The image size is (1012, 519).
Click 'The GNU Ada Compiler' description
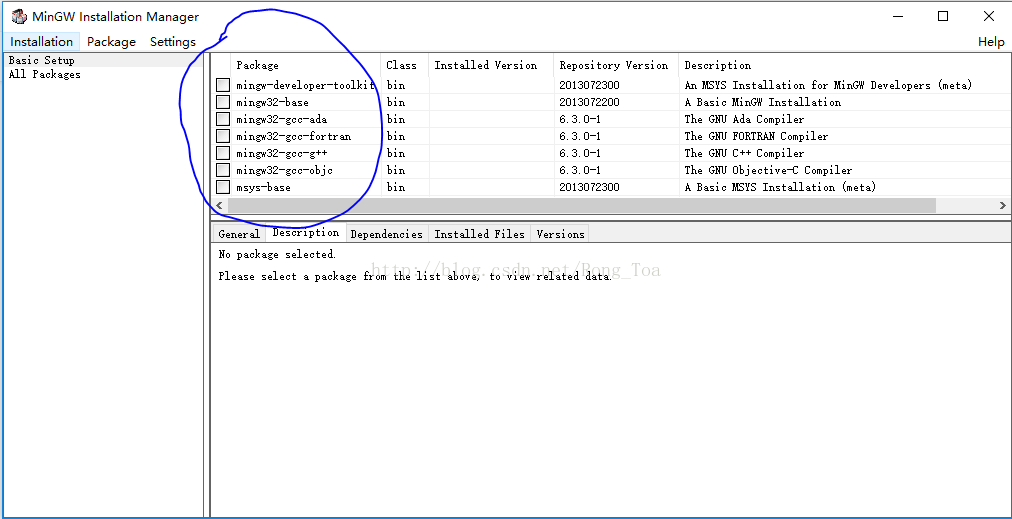coord(744,119)
